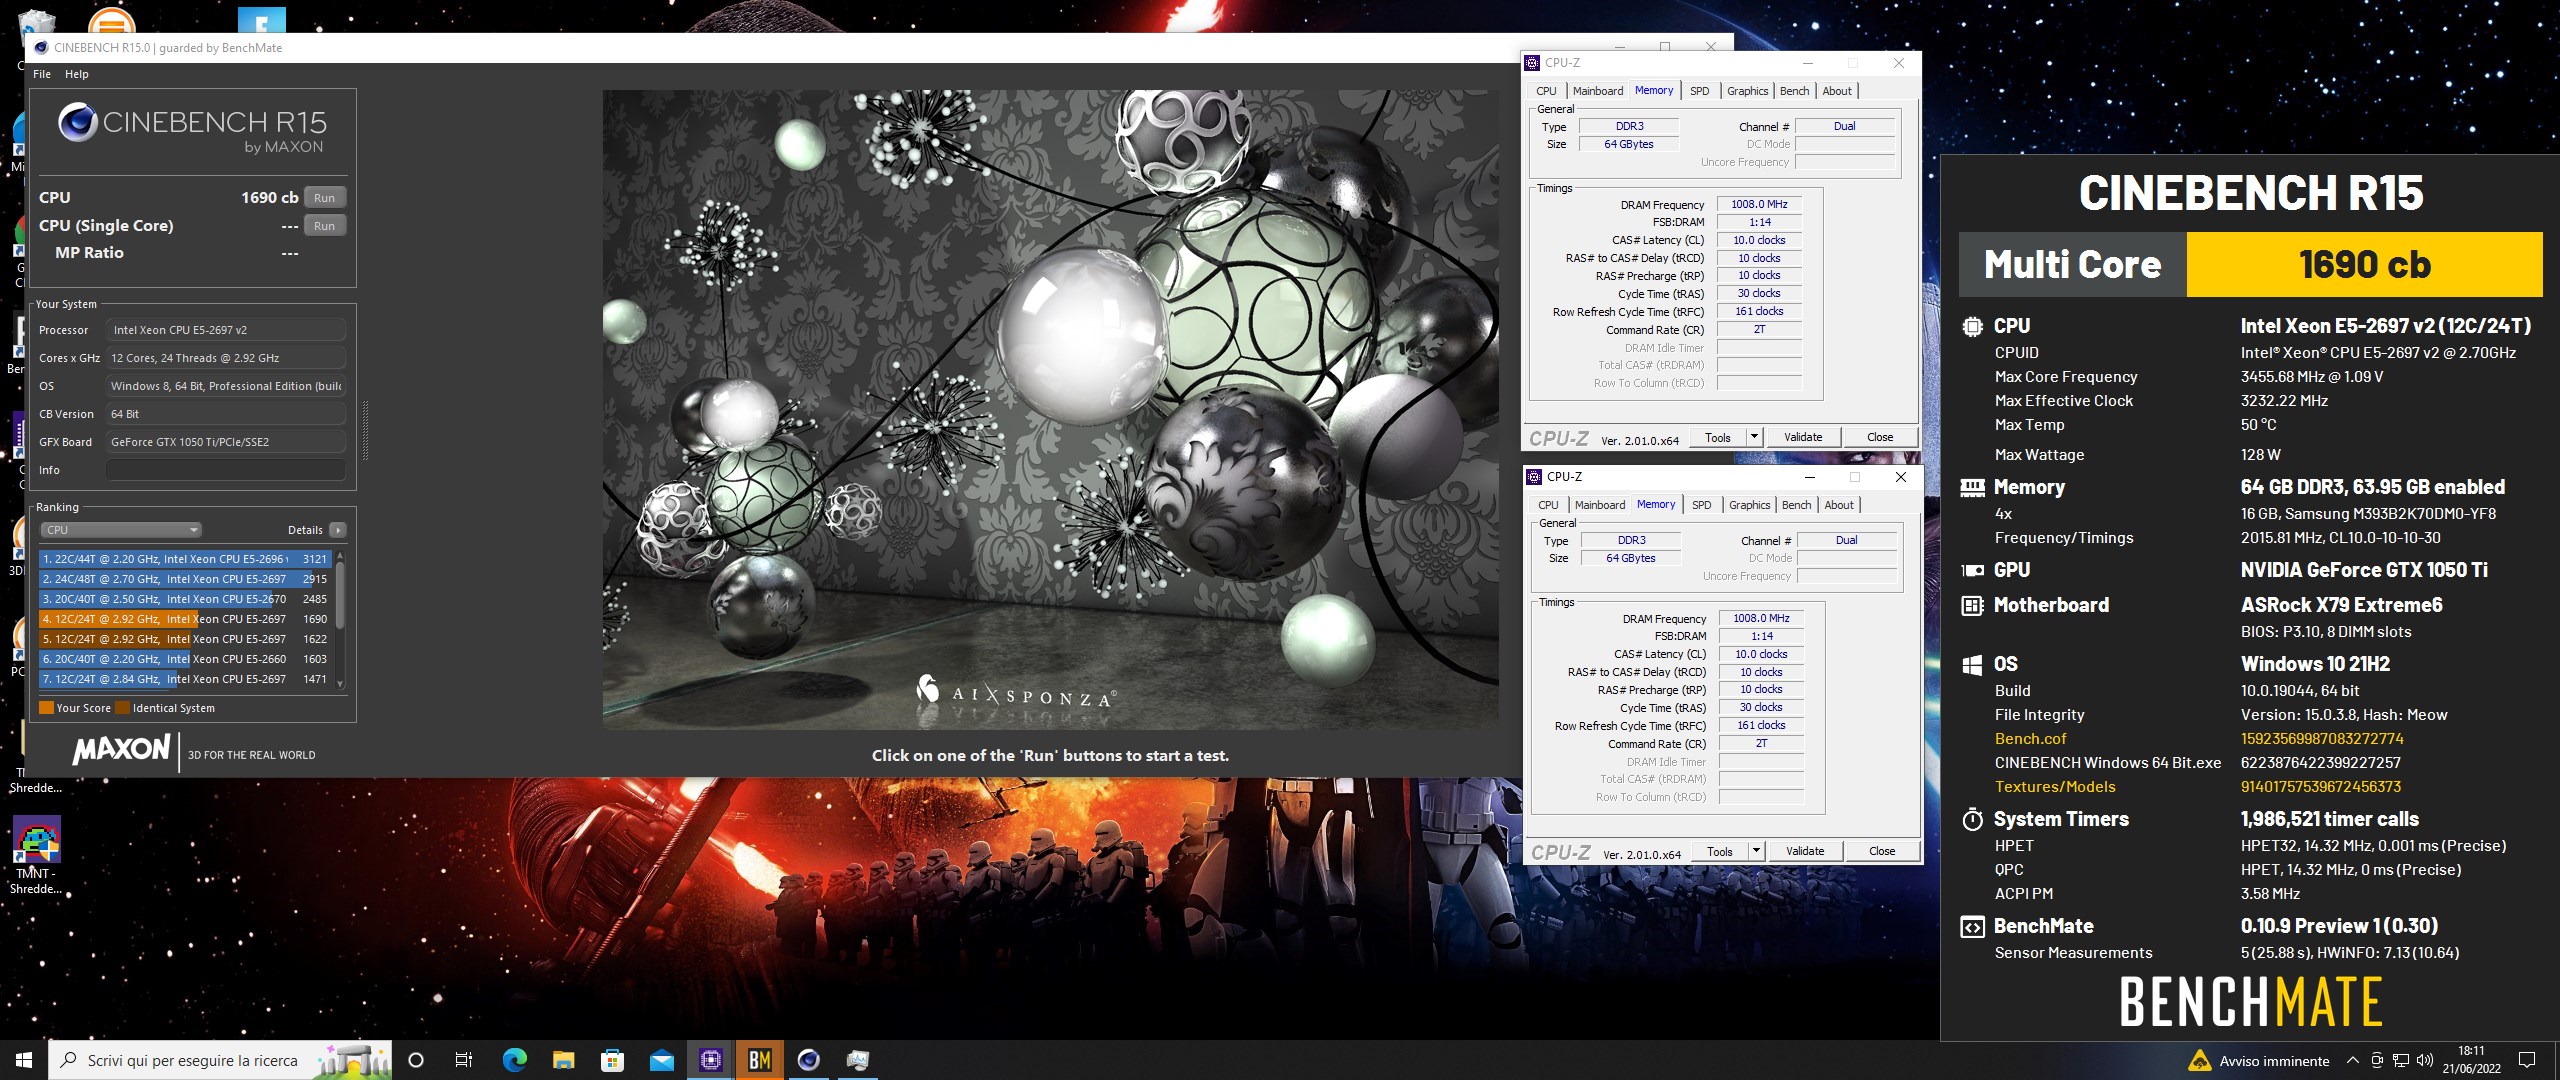Open the CPU ranking dropdown in Cinebench
Screen dimensions: 2560x1080
(121, 530)
